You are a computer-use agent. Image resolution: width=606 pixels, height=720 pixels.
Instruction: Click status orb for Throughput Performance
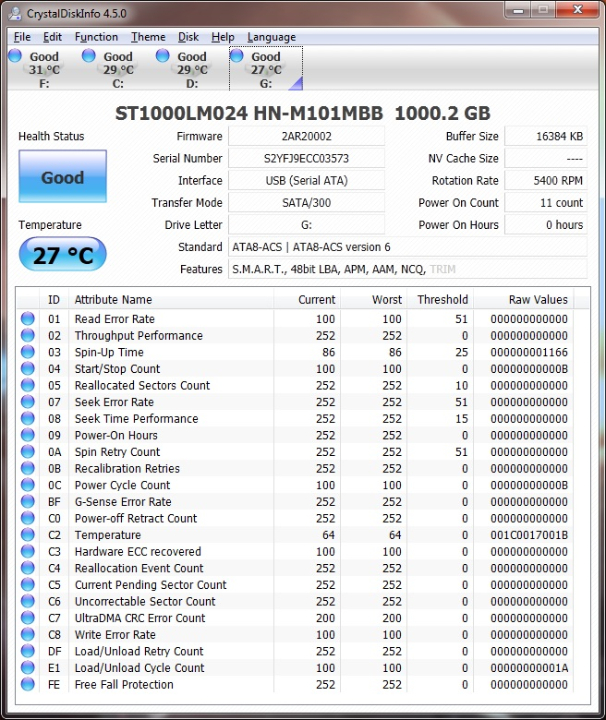point(28,335)
